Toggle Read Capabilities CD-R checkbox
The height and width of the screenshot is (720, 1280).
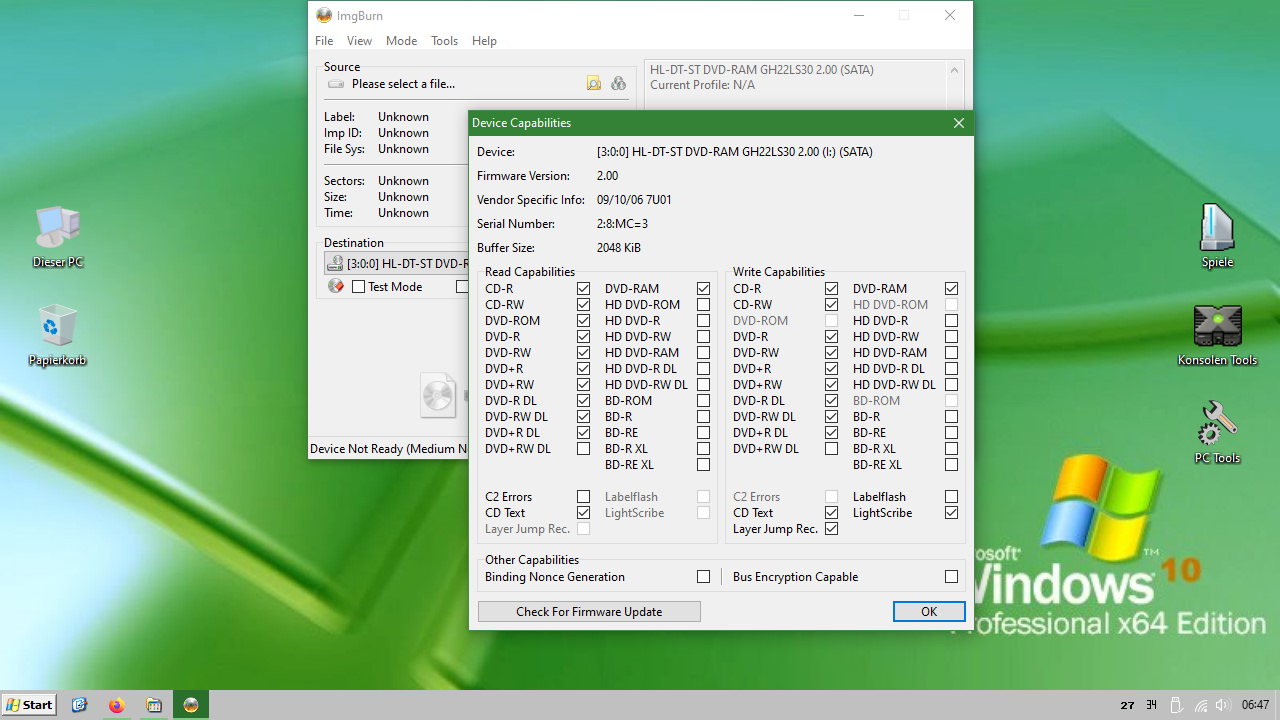(583, 289)
